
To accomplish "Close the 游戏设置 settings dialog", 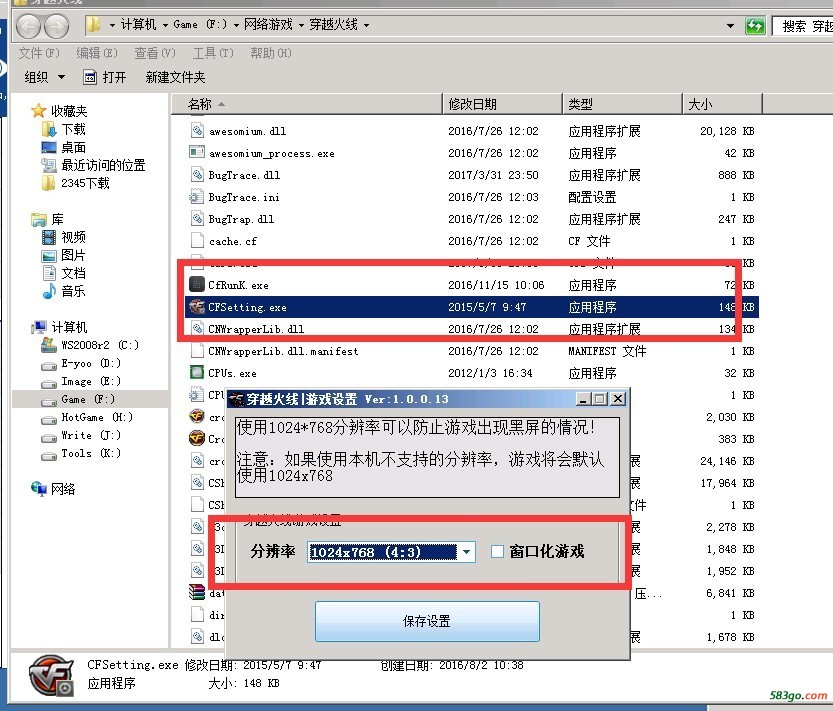I will (x=618, y=399).
